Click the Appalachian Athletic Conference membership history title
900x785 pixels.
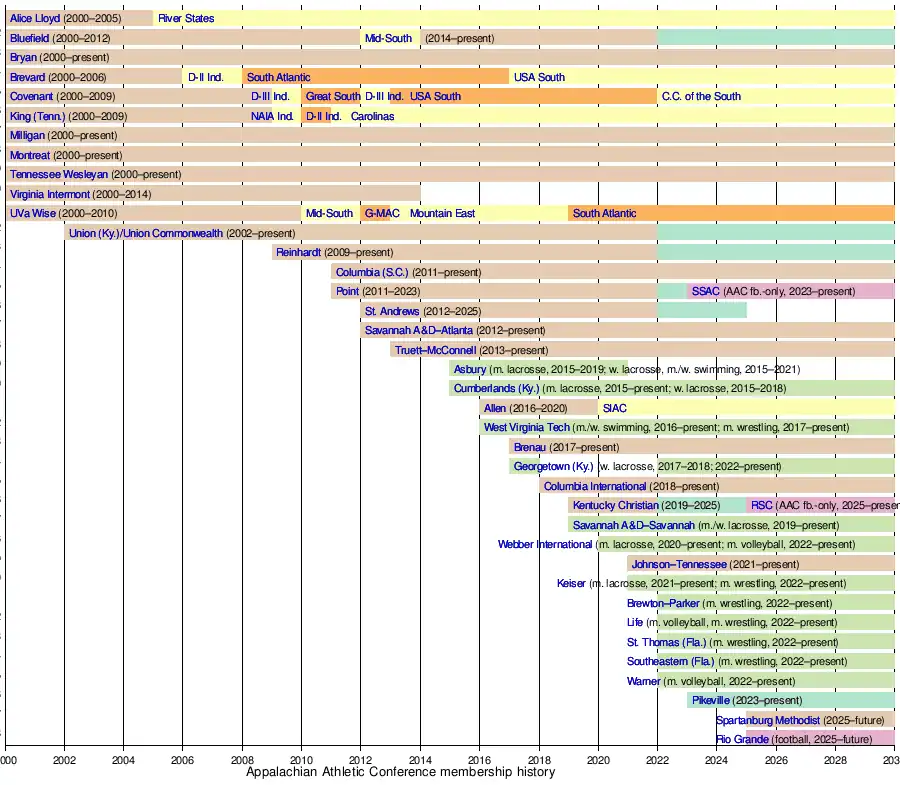pos(400,772)
